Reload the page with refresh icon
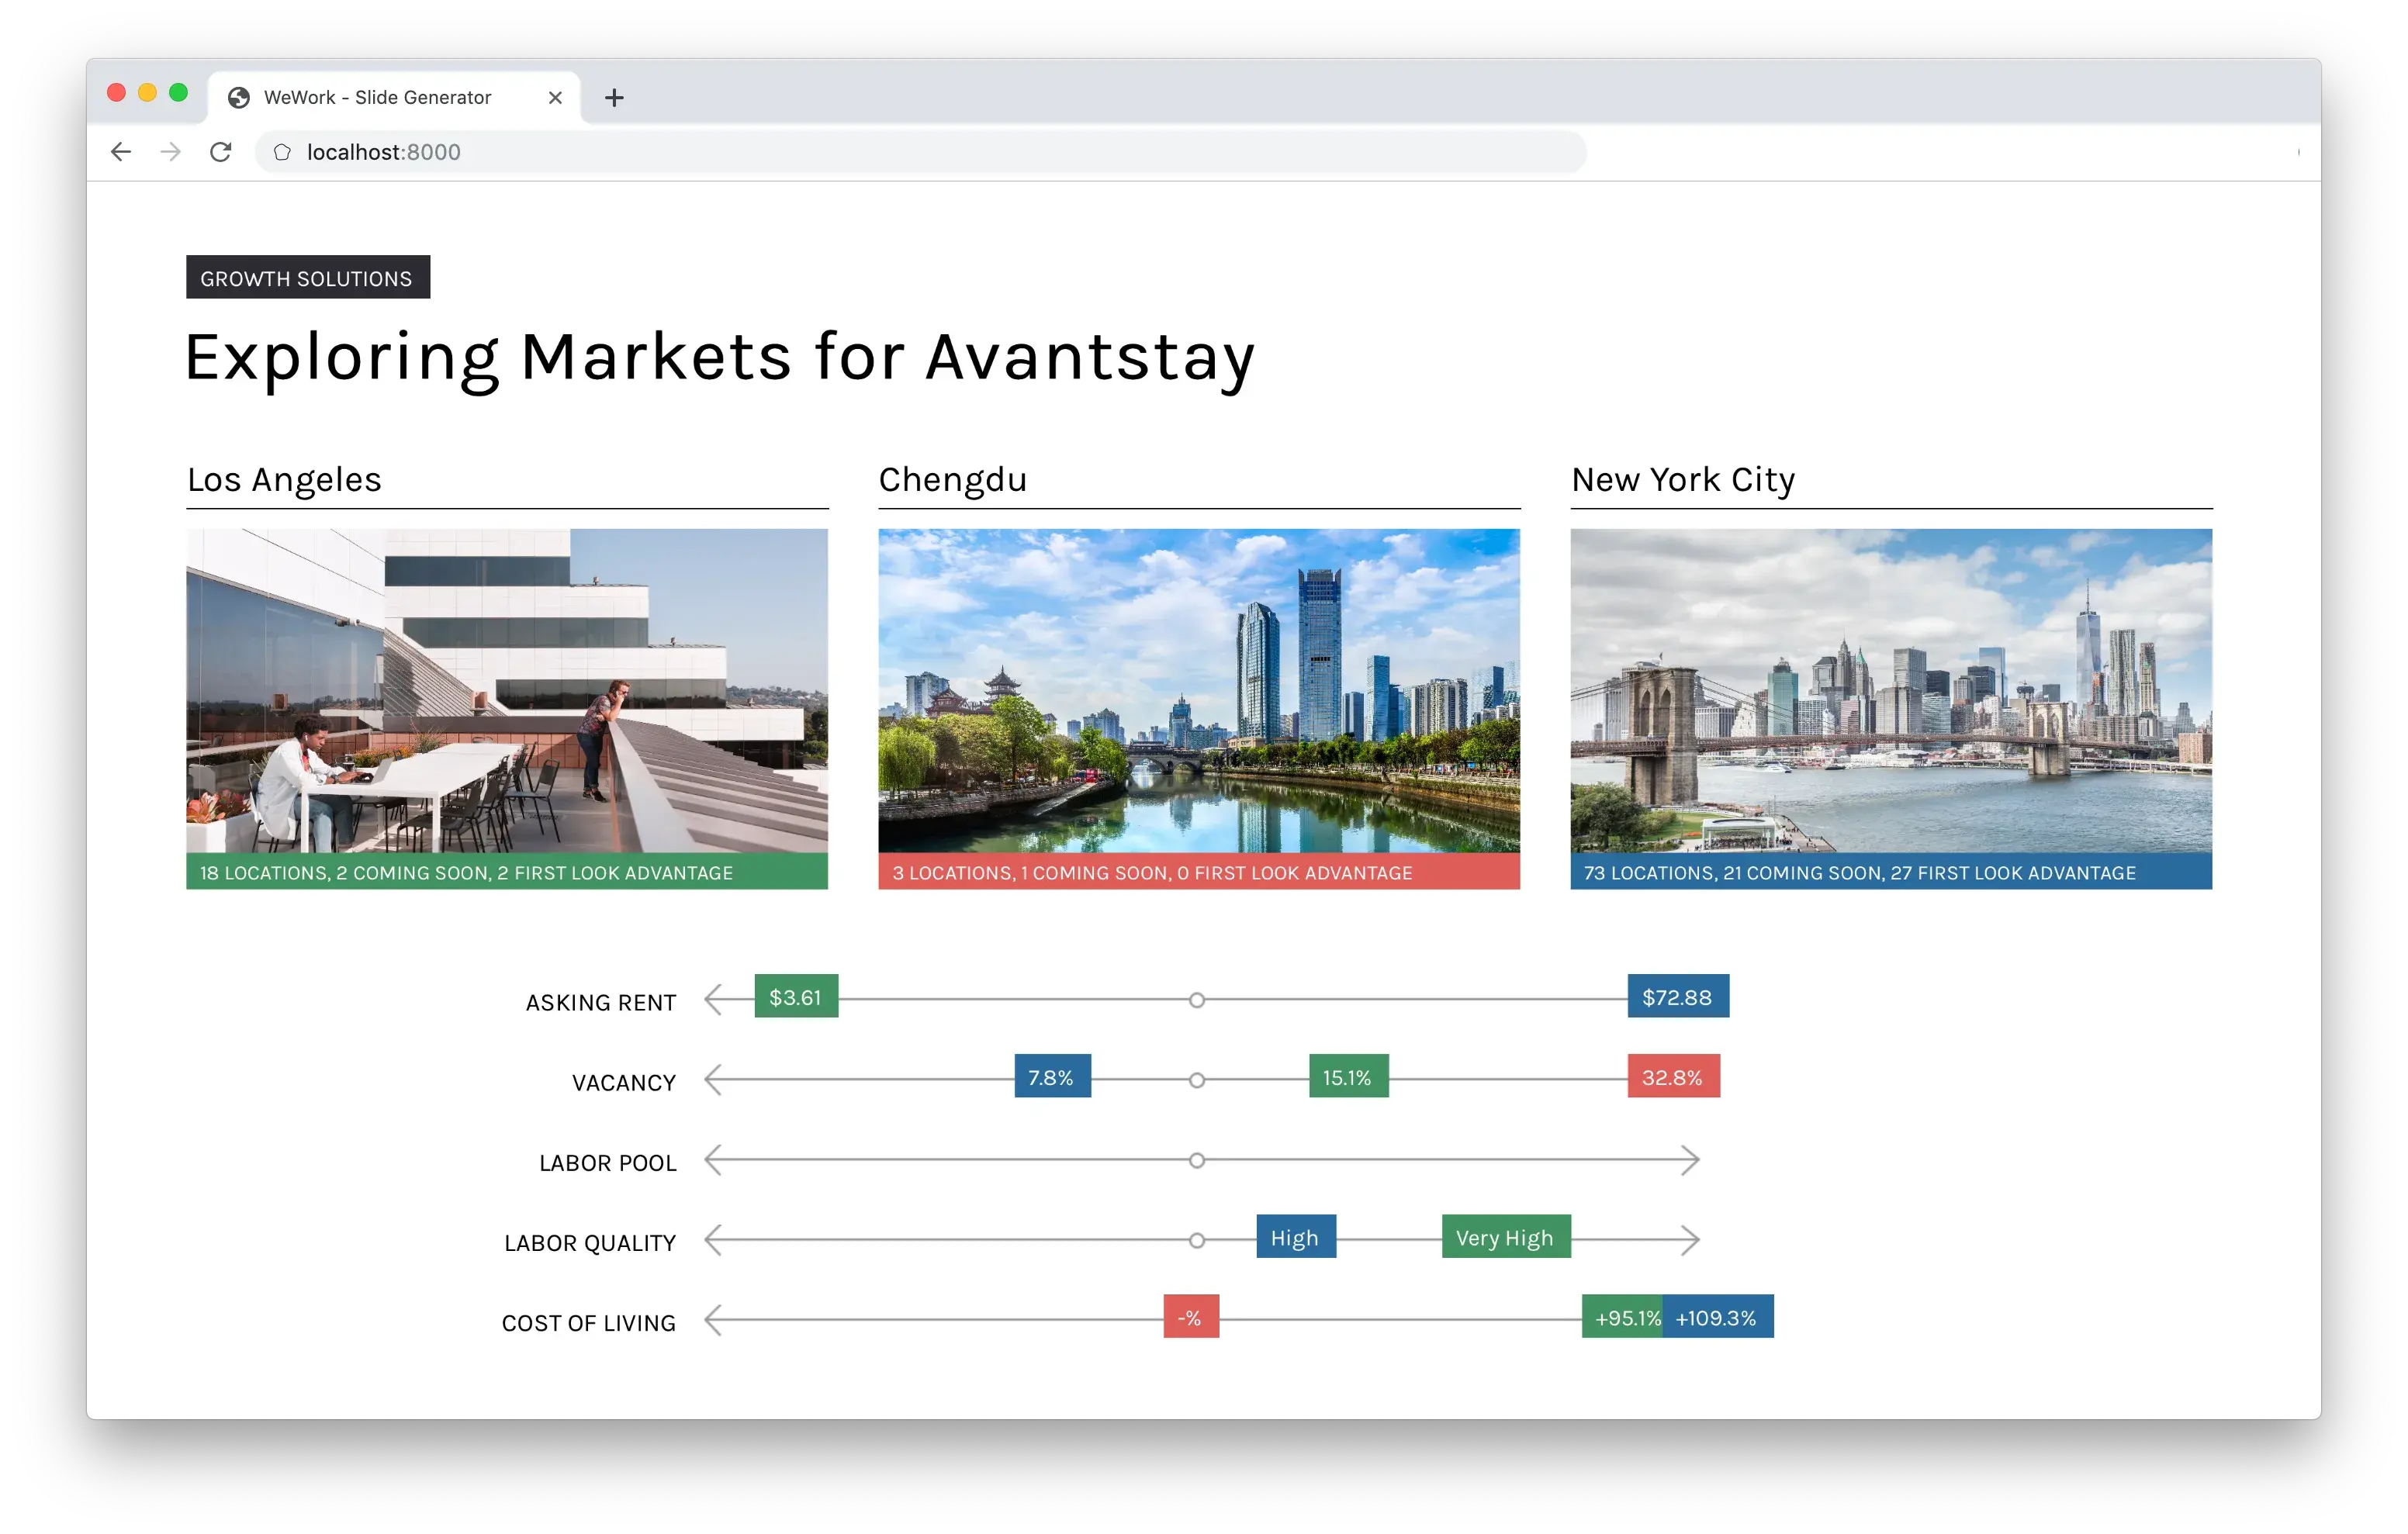The height and width of the screenshot is (1534, 2408). (221, 152)
